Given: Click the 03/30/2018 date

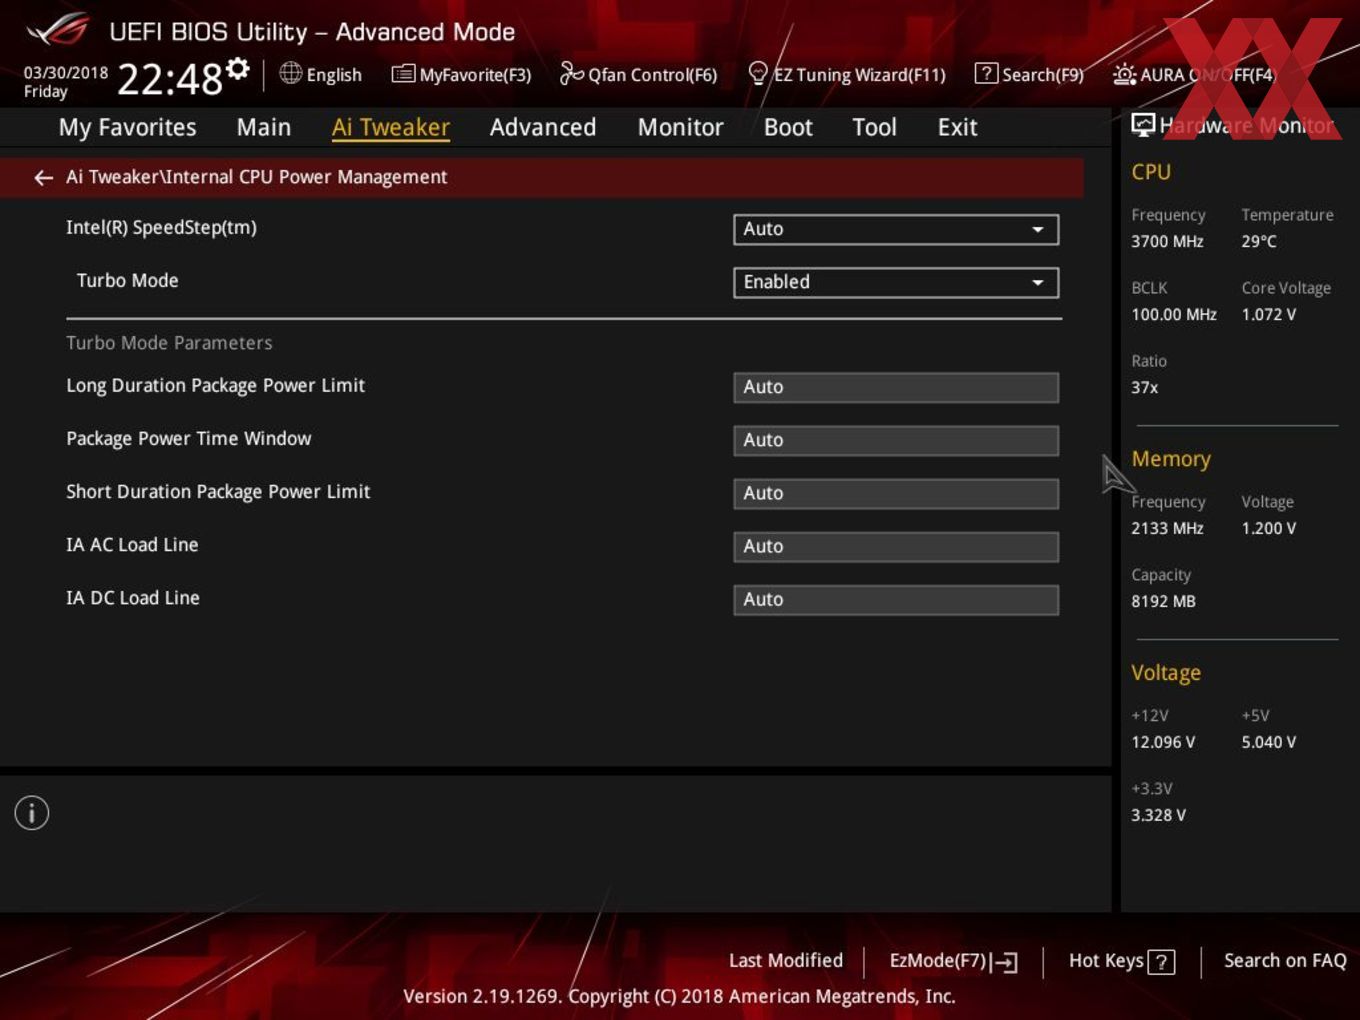Looking at the screenshot, I should (66, 72).
